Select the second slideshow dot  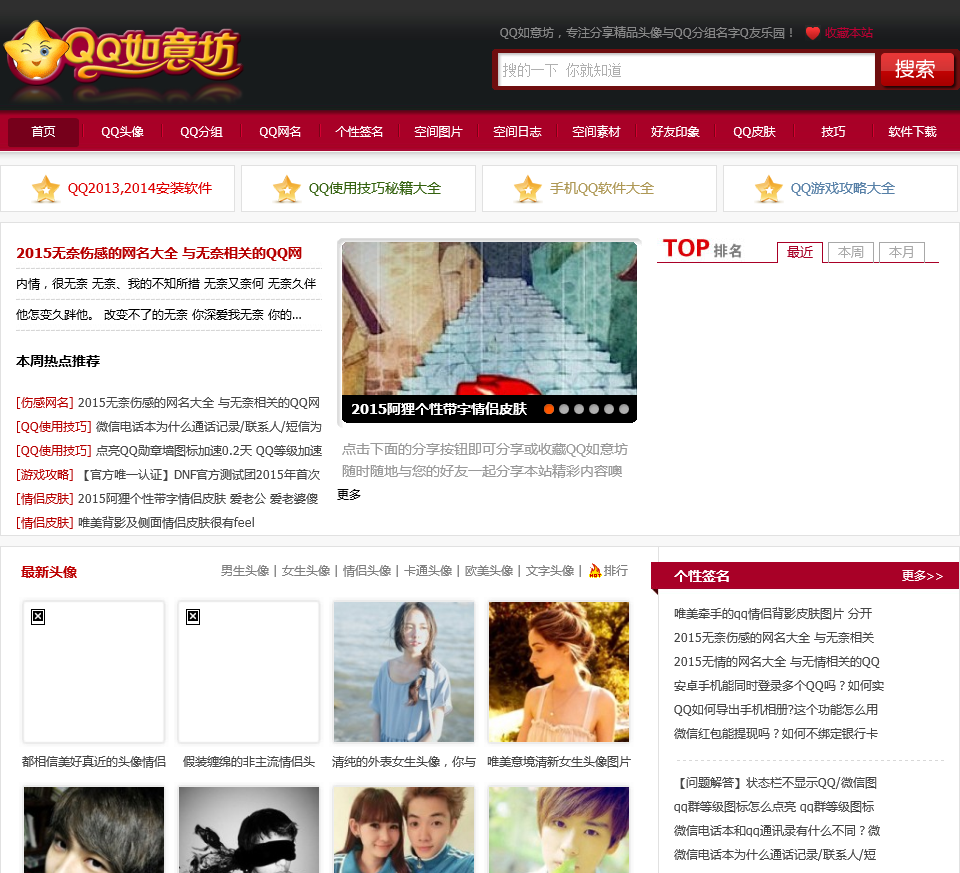tap(564, 409)
